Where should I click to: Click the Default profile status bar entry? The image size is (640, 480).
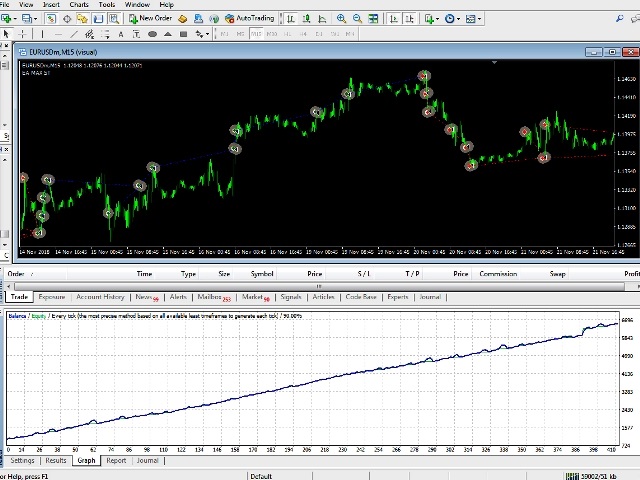(261, 476)
